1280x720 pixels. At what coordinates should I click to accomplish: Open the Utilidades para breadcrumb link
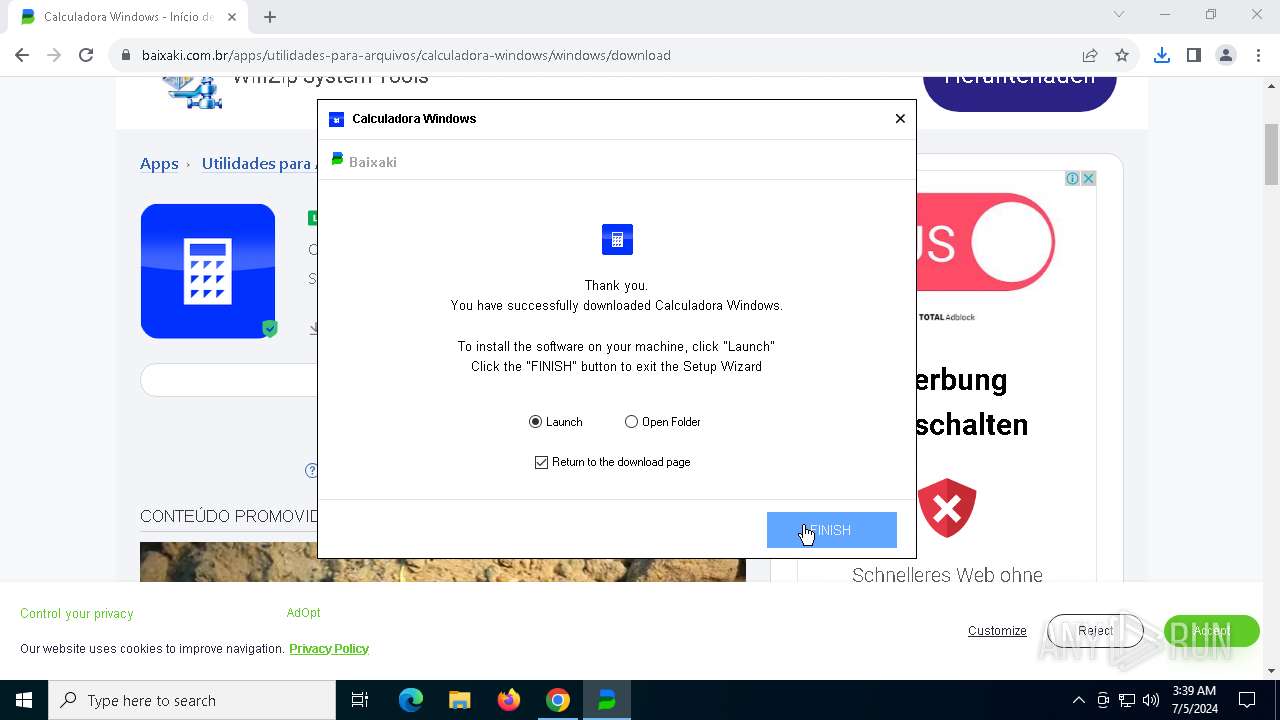click(x=258, y=163)
